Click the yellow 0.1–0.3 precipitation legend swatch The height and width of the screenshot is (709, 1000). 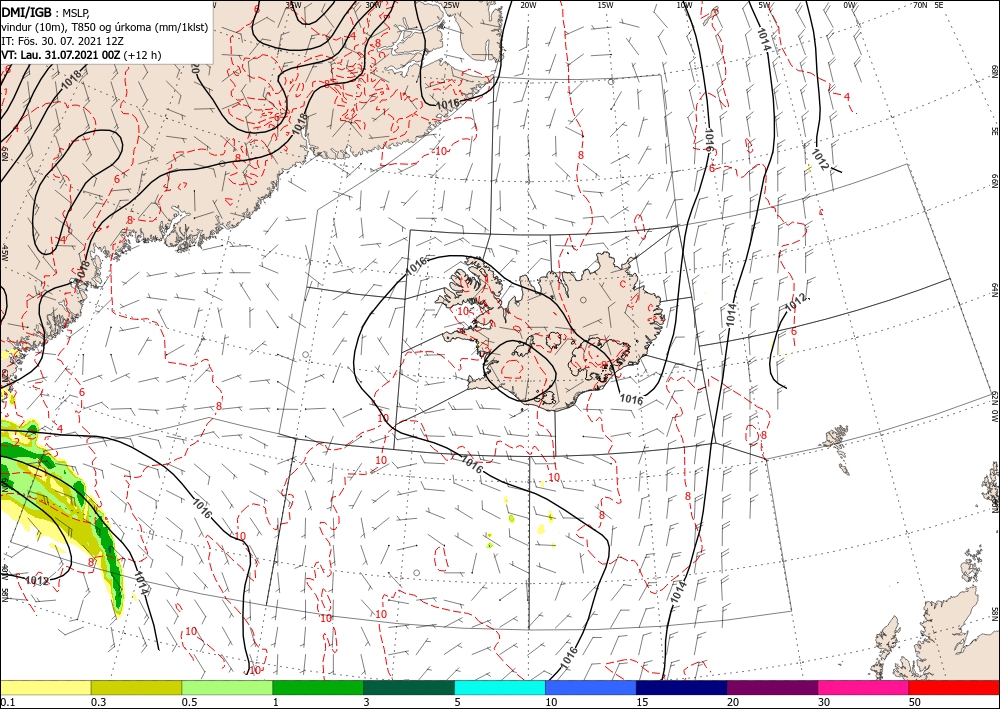(x=45, y=687)
